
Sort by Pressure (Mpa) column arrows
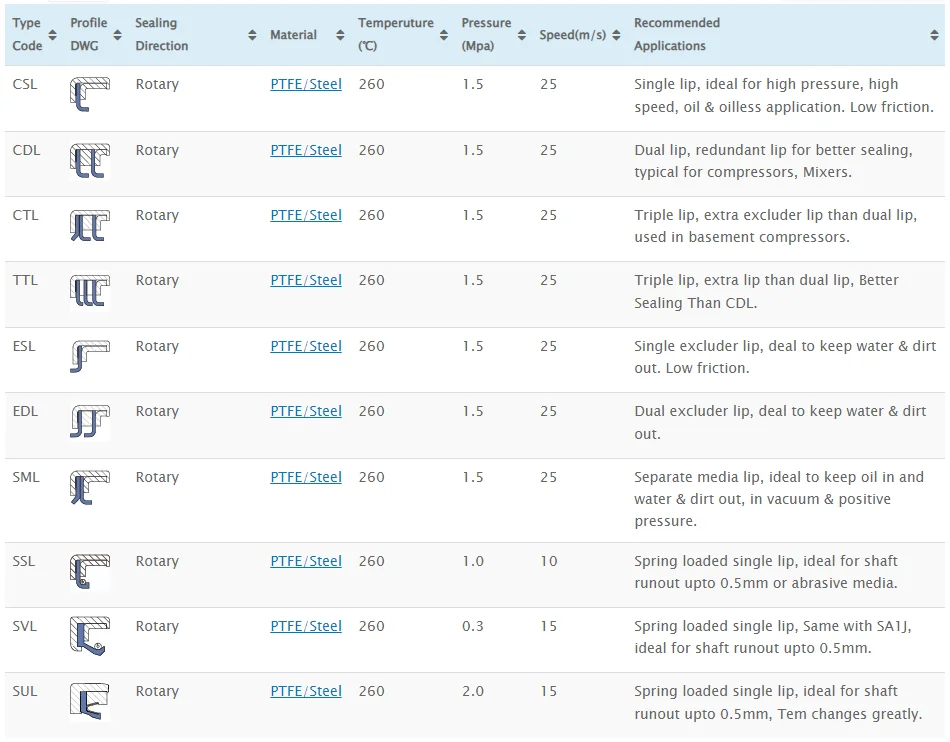(522, 35)
